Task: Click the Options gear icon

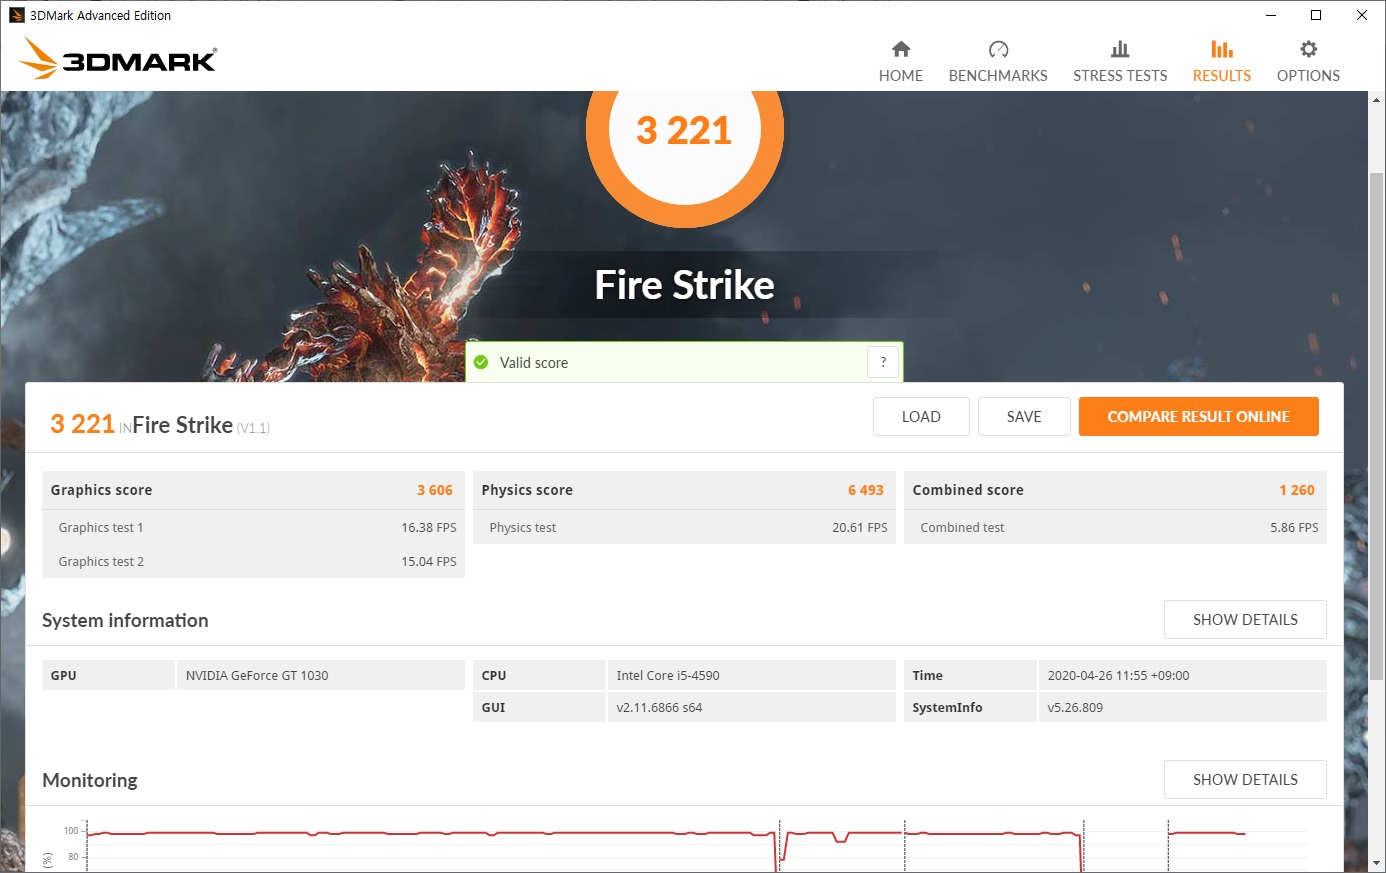Action: coord(1308,49)
